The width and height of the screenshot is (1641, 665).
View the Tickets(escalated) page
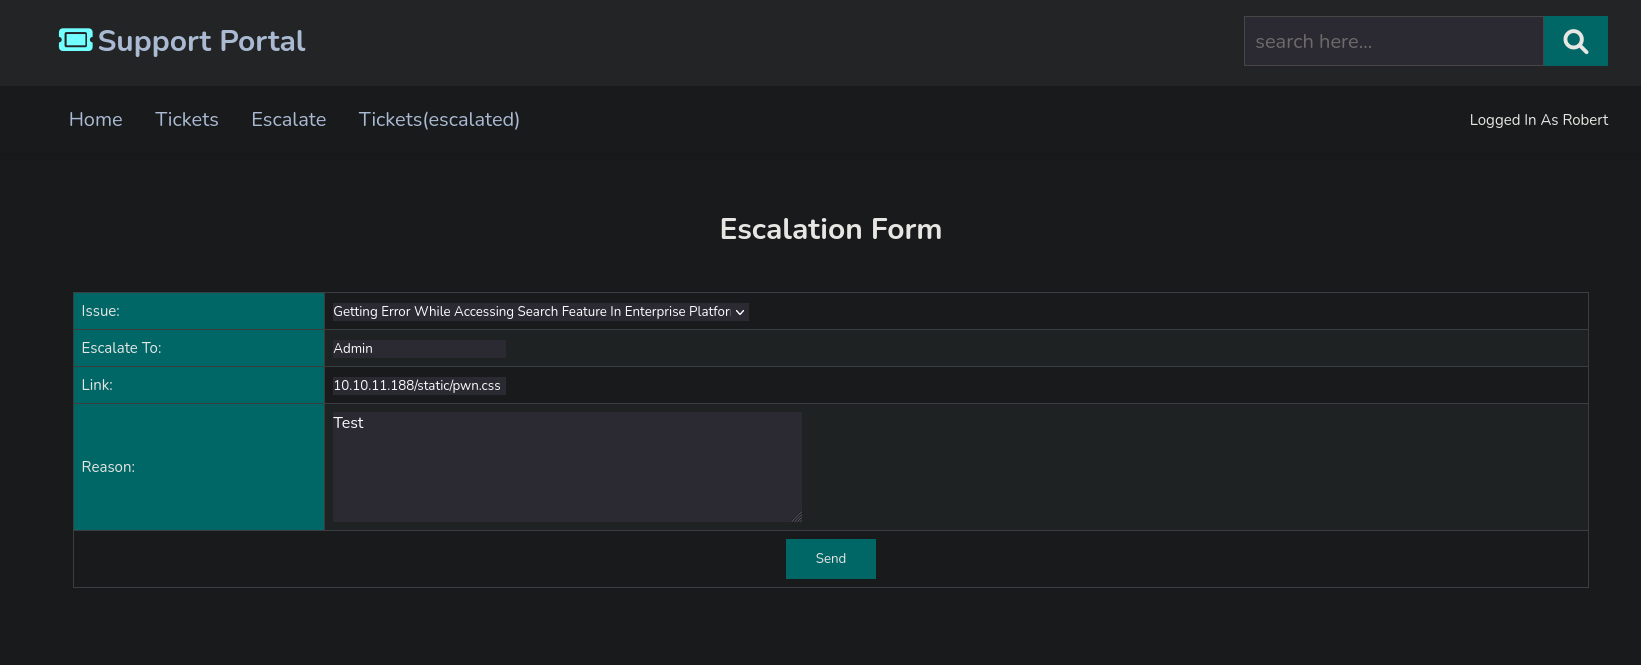(439, 119)
